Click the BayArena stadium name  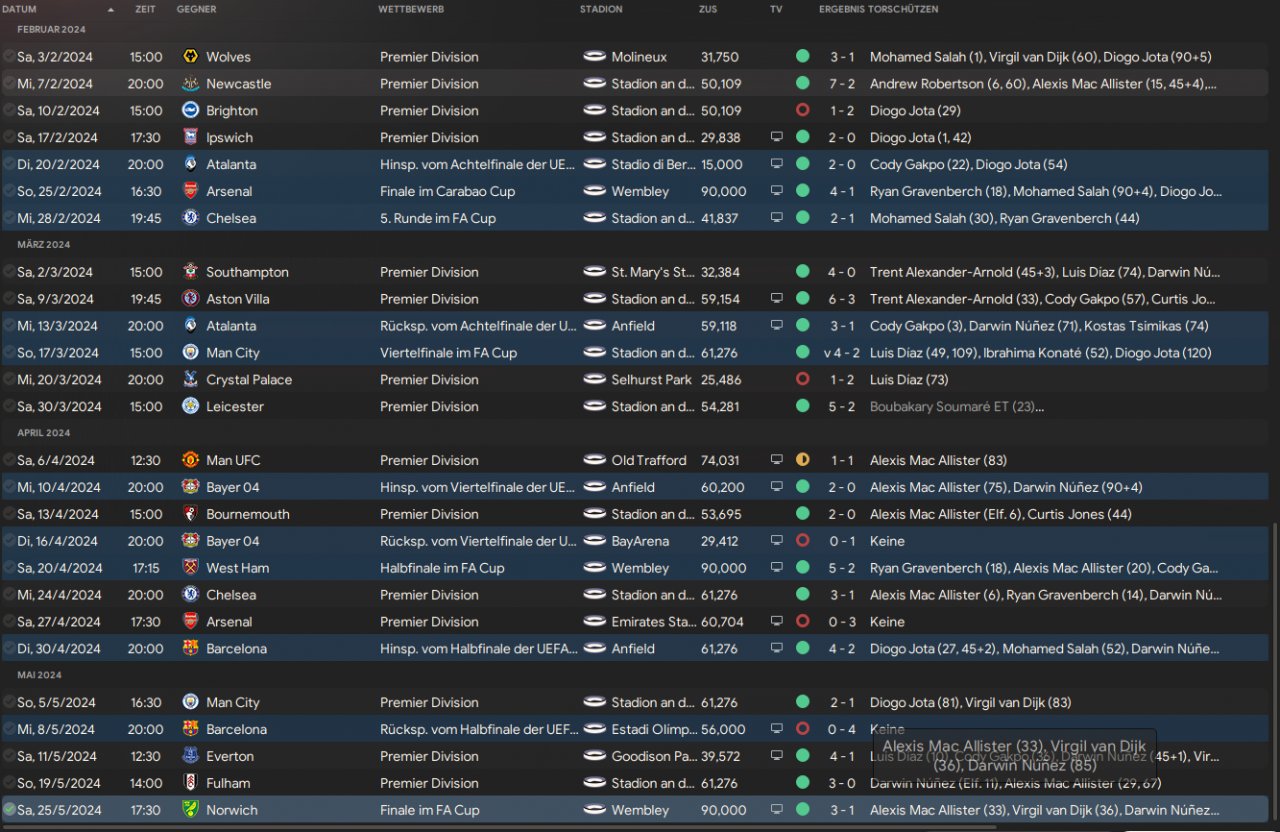(641, 541)
